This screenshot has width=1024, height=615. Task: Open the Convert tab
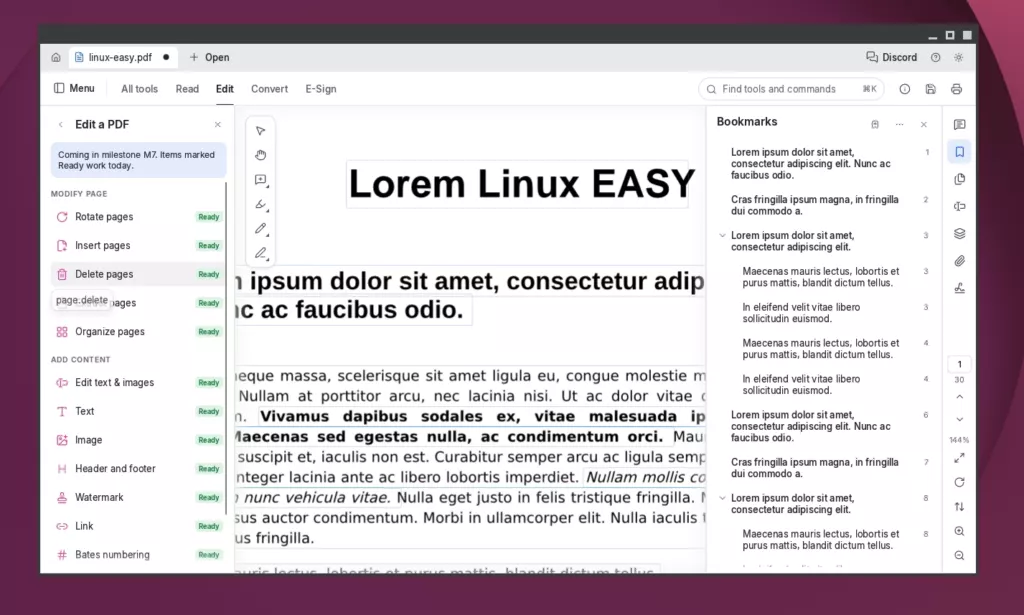point(269,89)
